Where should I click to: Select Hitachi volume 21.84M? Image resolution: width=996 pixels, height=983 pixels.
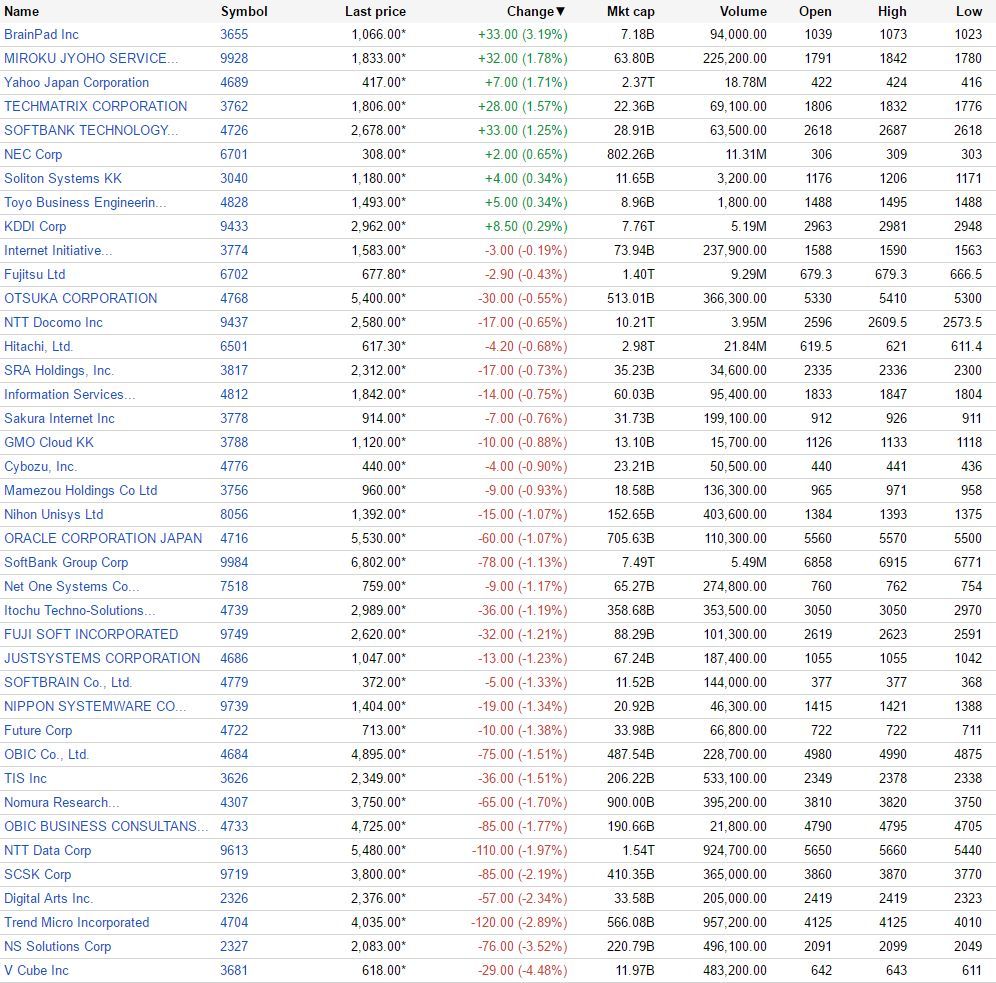coord(746,347)
